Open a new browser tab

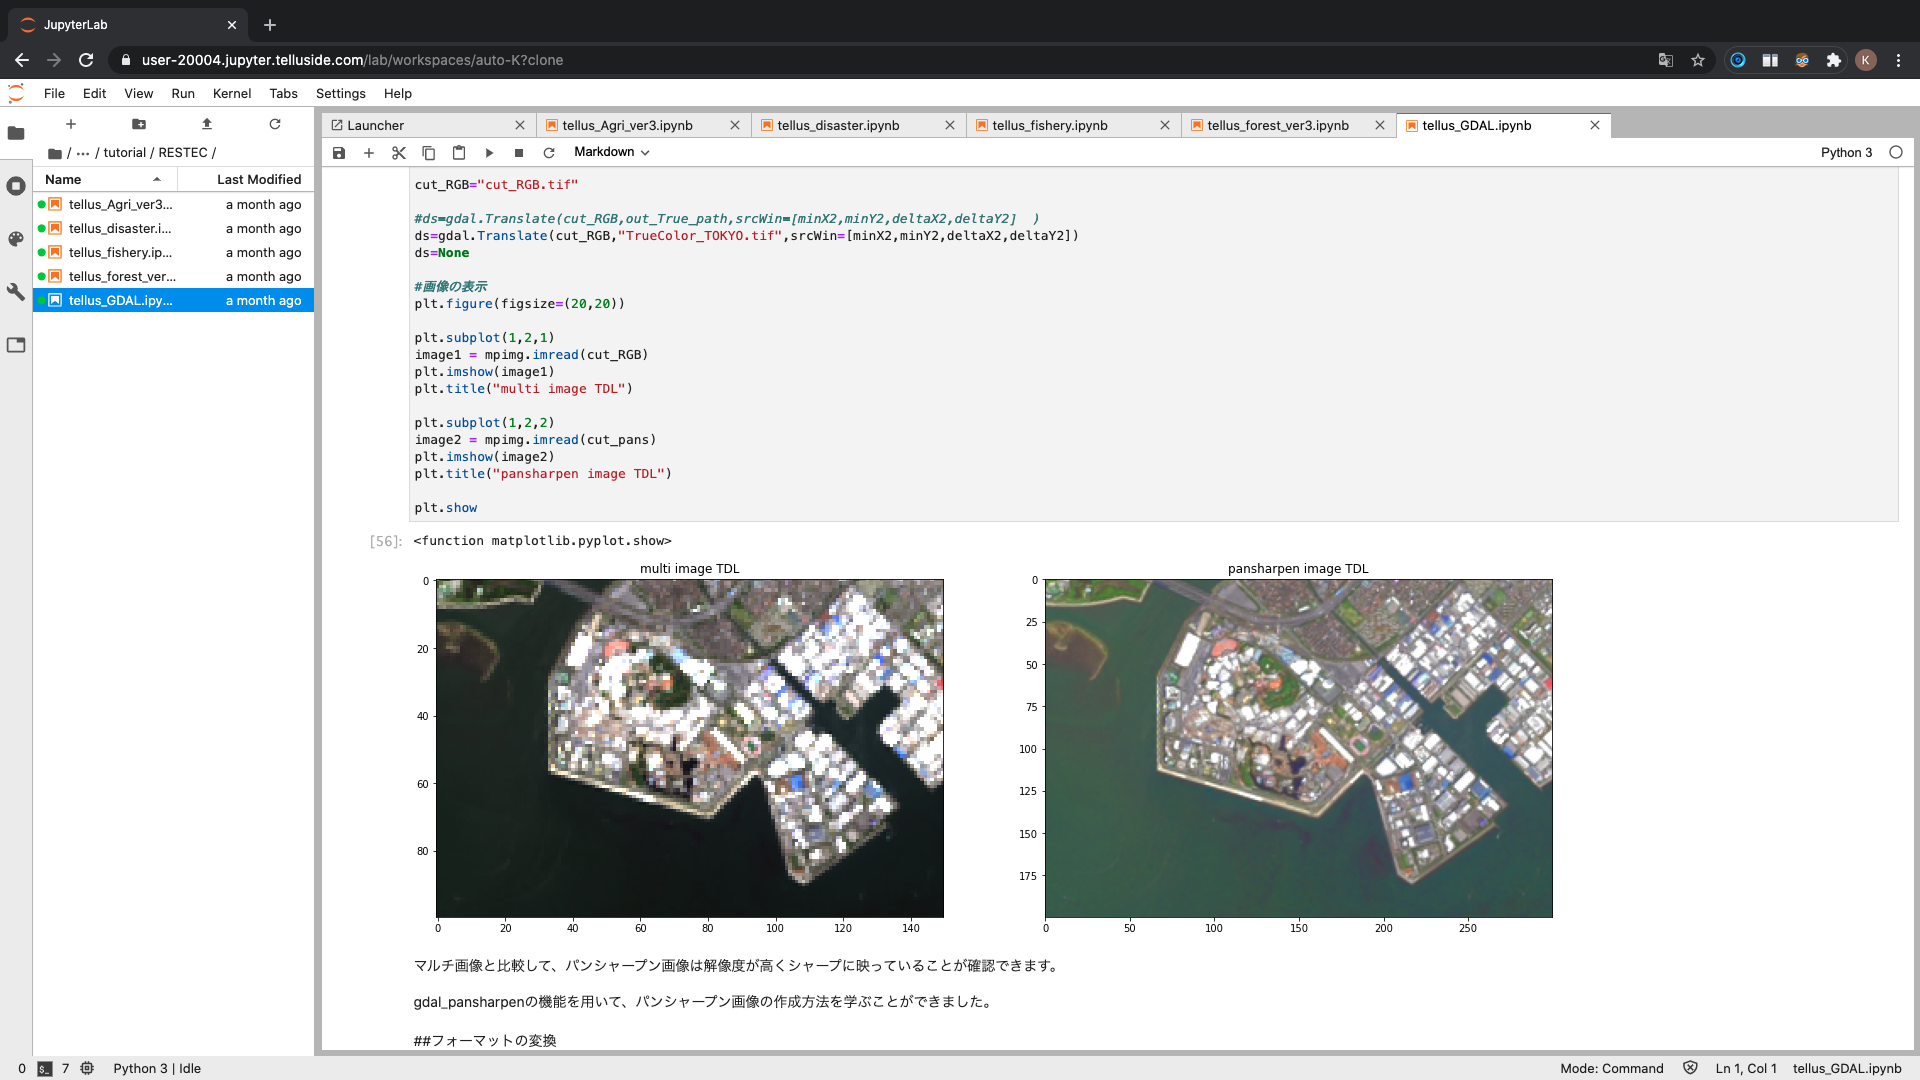pyautogui.click(x=270, y=25)
